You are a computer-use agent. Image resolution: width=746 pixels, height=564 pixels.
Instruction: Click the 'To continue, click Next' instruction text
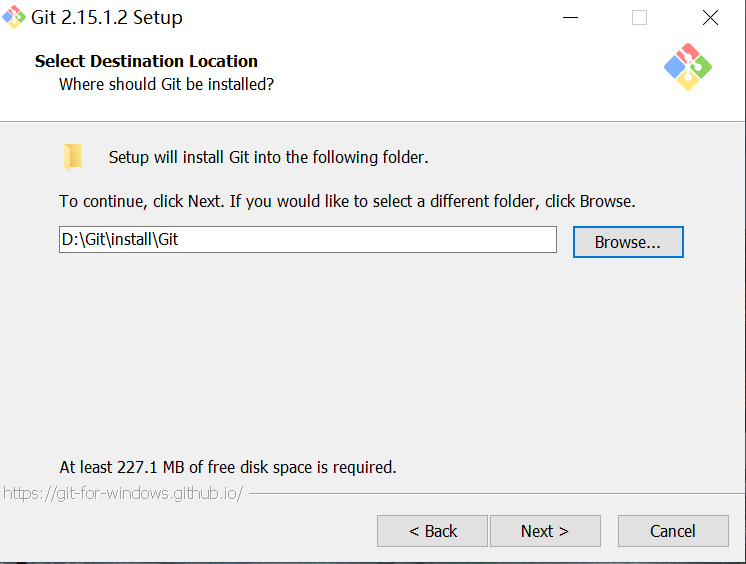[347, 201]
